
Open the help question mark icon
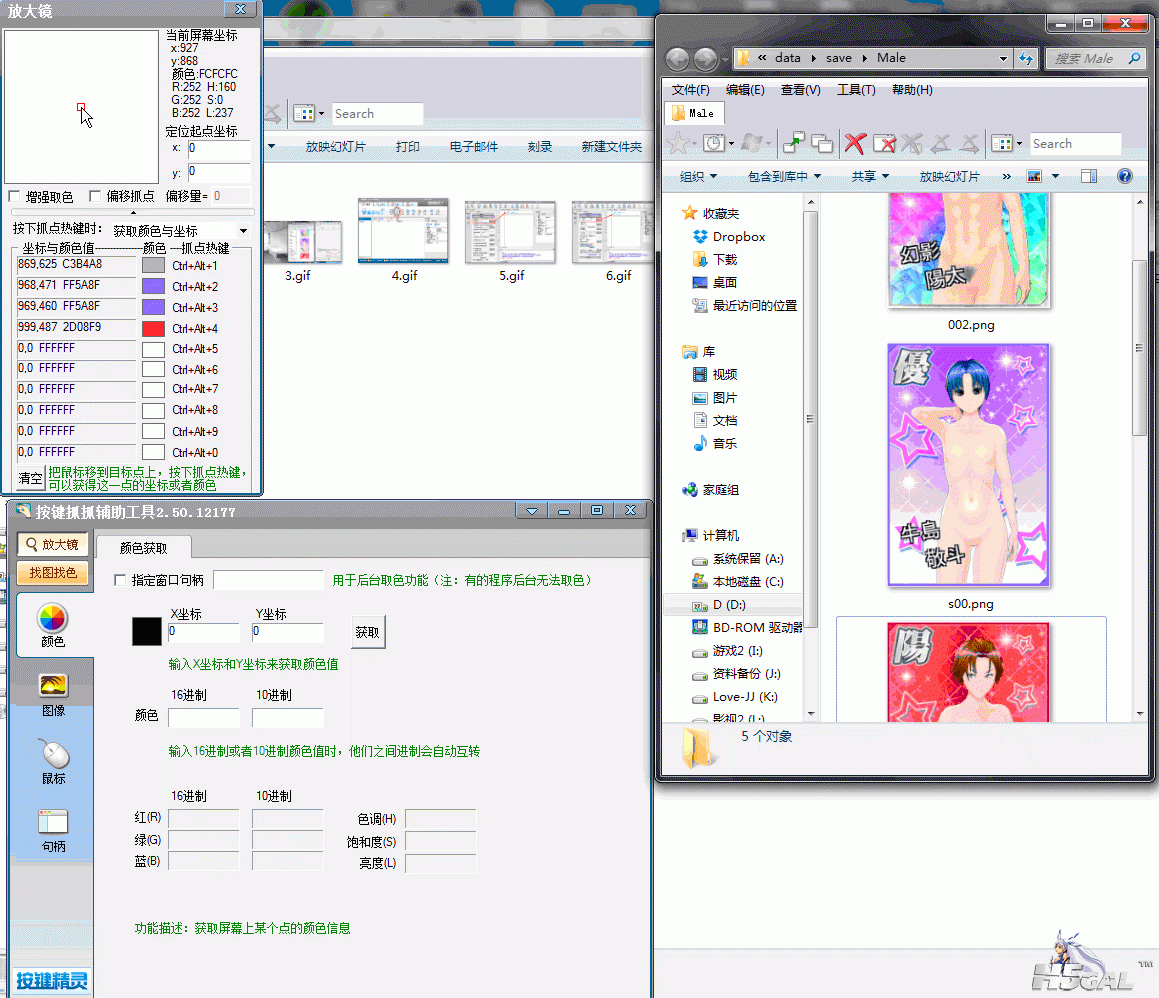click(x=1124, y=176)
